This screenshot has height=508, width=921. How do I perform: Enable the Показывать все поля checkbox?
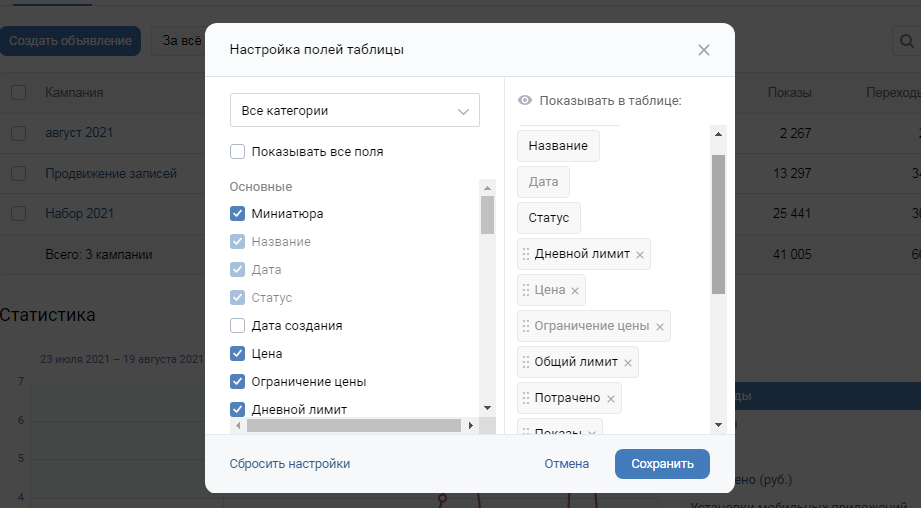pyautogui.click(x=237, y=152)
